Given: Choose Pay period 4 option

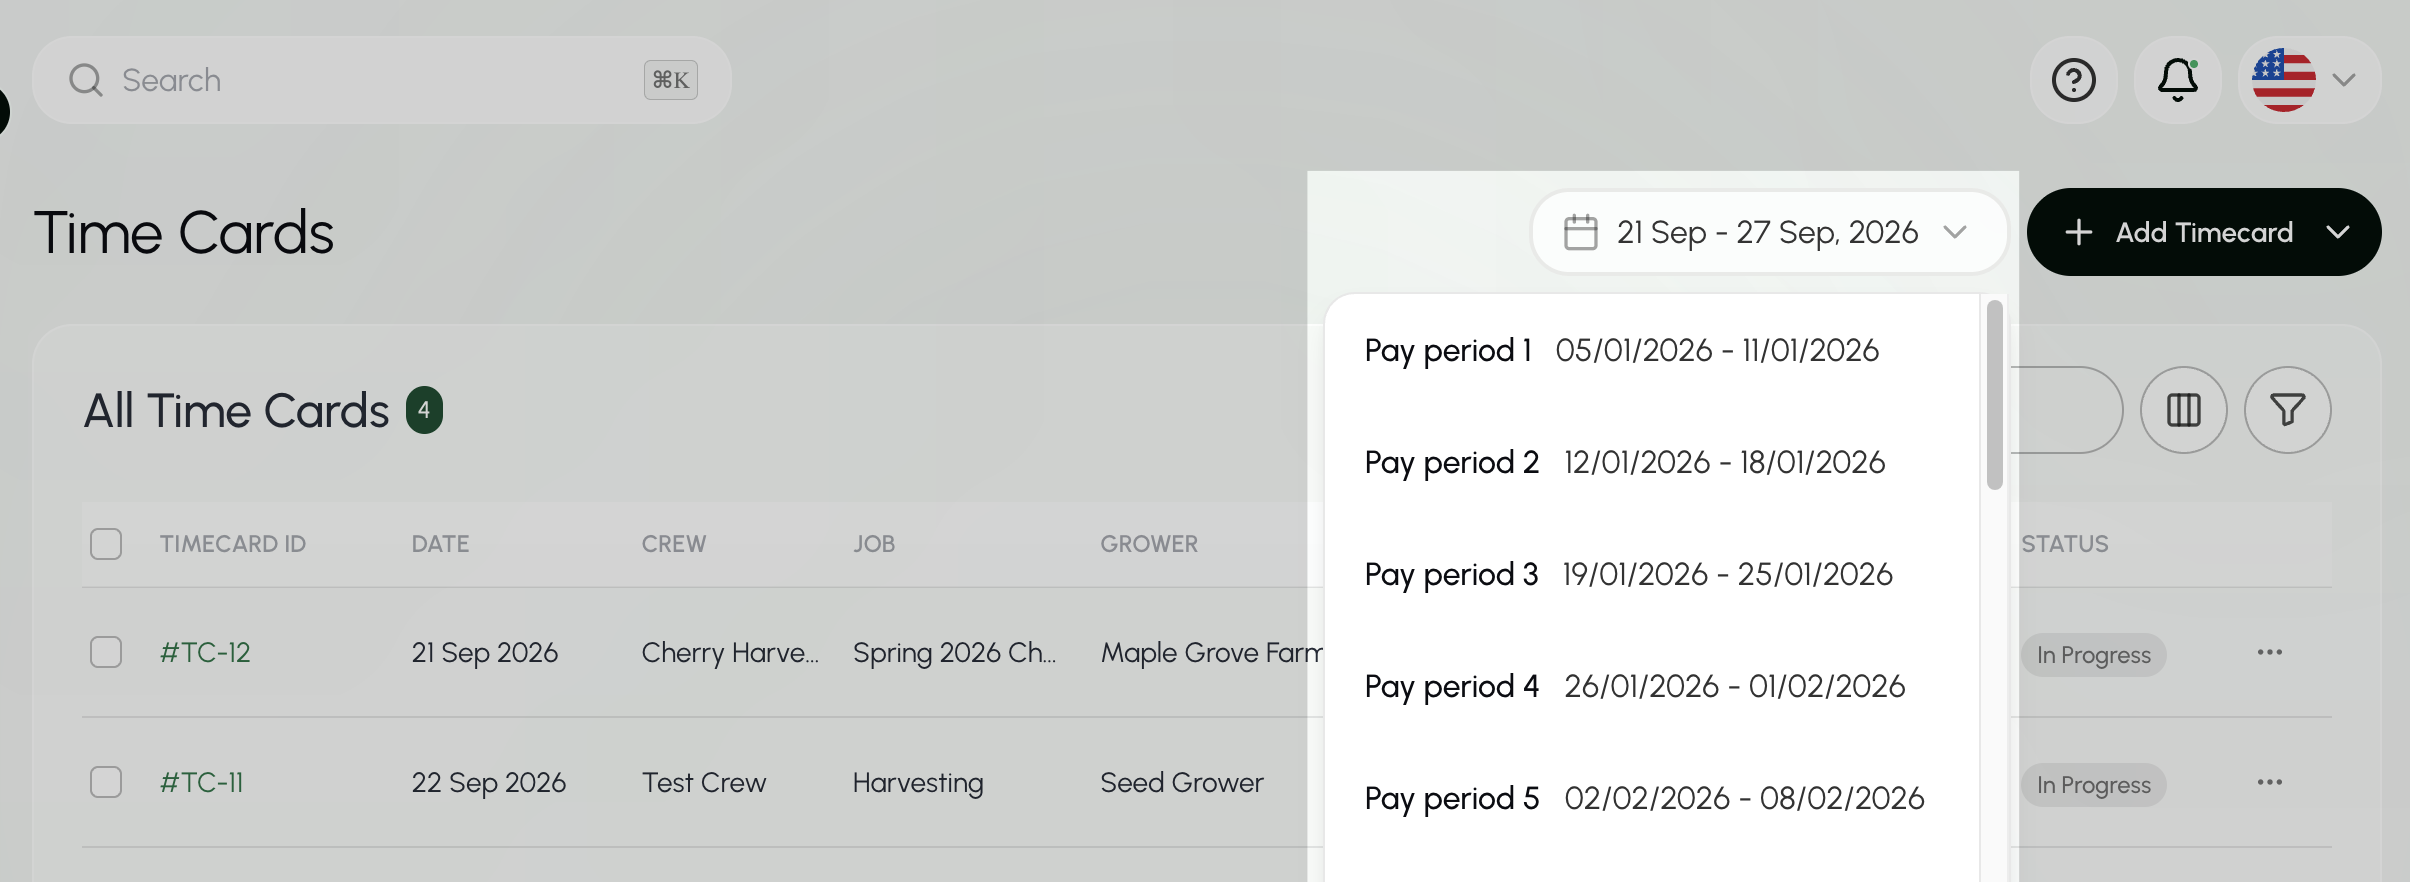Looking at the screenshot, I should 1652,687.
